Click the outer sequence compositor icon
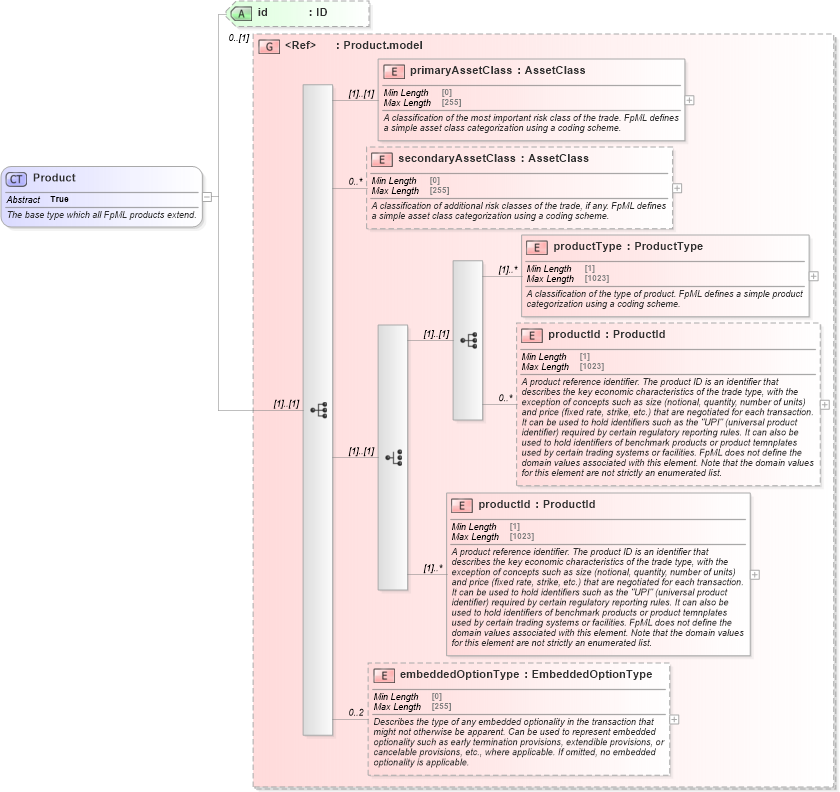 tap(316, 408)
